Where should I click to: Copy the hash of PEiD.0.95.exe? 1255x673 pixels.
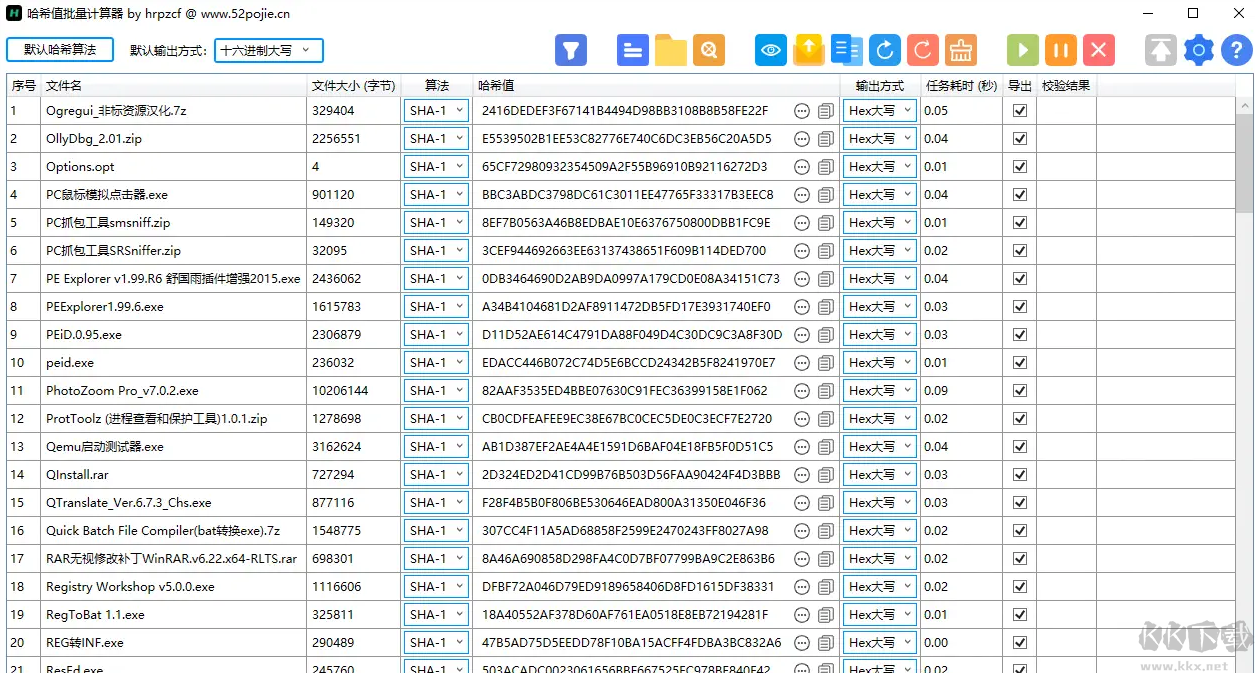click(x=826, y=335)
